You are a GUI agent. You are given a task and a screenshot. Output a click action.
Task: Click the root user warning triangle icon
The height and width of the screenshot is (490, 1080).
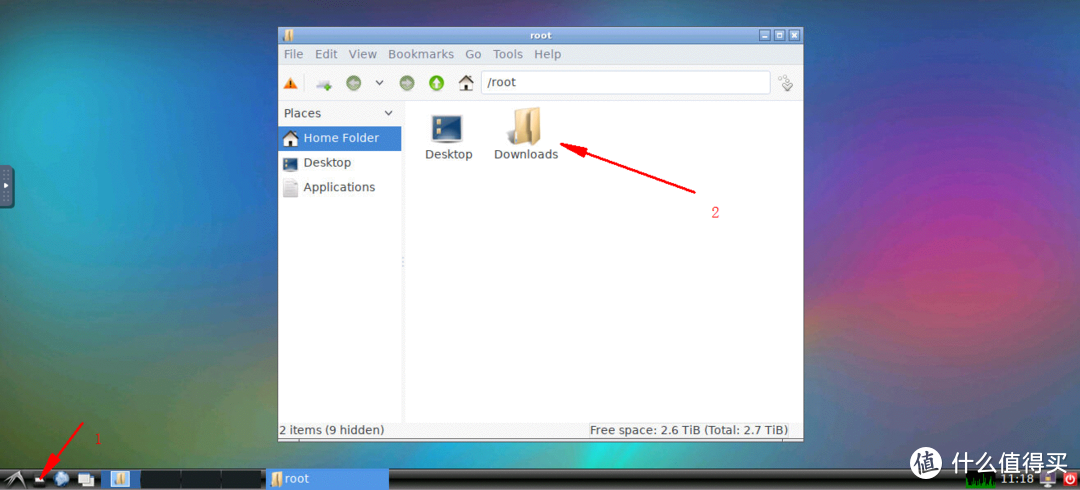[290, 83]
